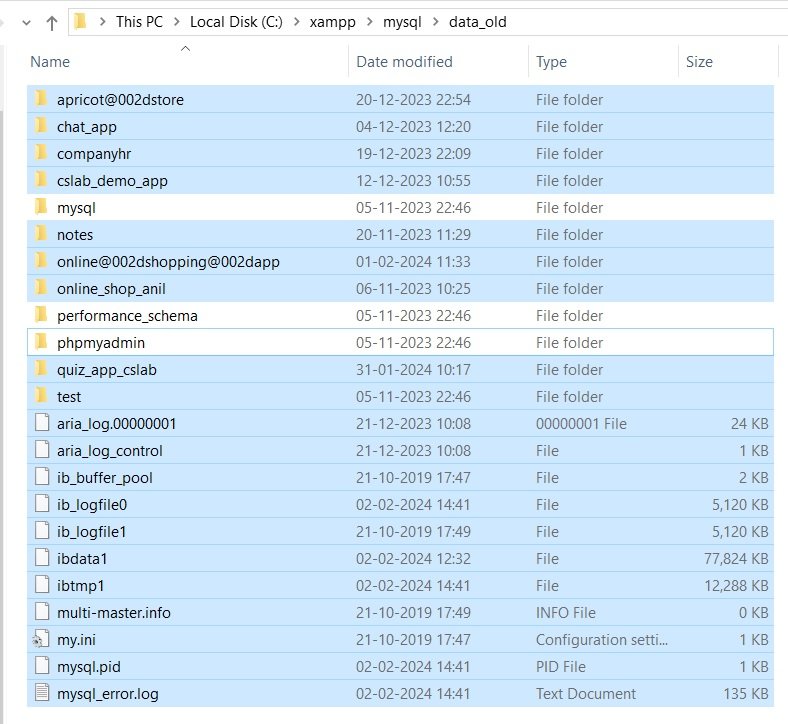Expand the chevron after 'xampp' breadcrumb
The height and width of the screenshot is (724, 788).
(369, 22)
